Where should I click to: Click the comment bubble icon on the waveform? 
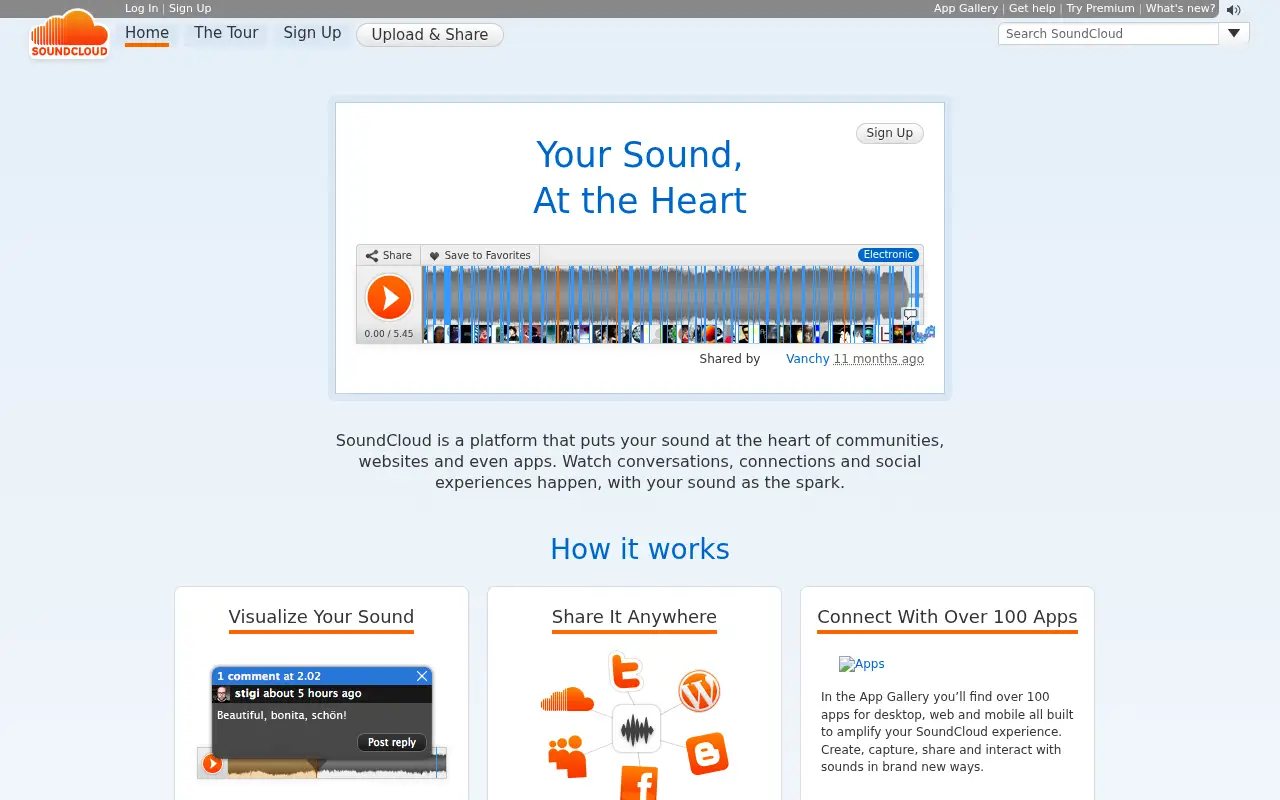pos(910,314)
